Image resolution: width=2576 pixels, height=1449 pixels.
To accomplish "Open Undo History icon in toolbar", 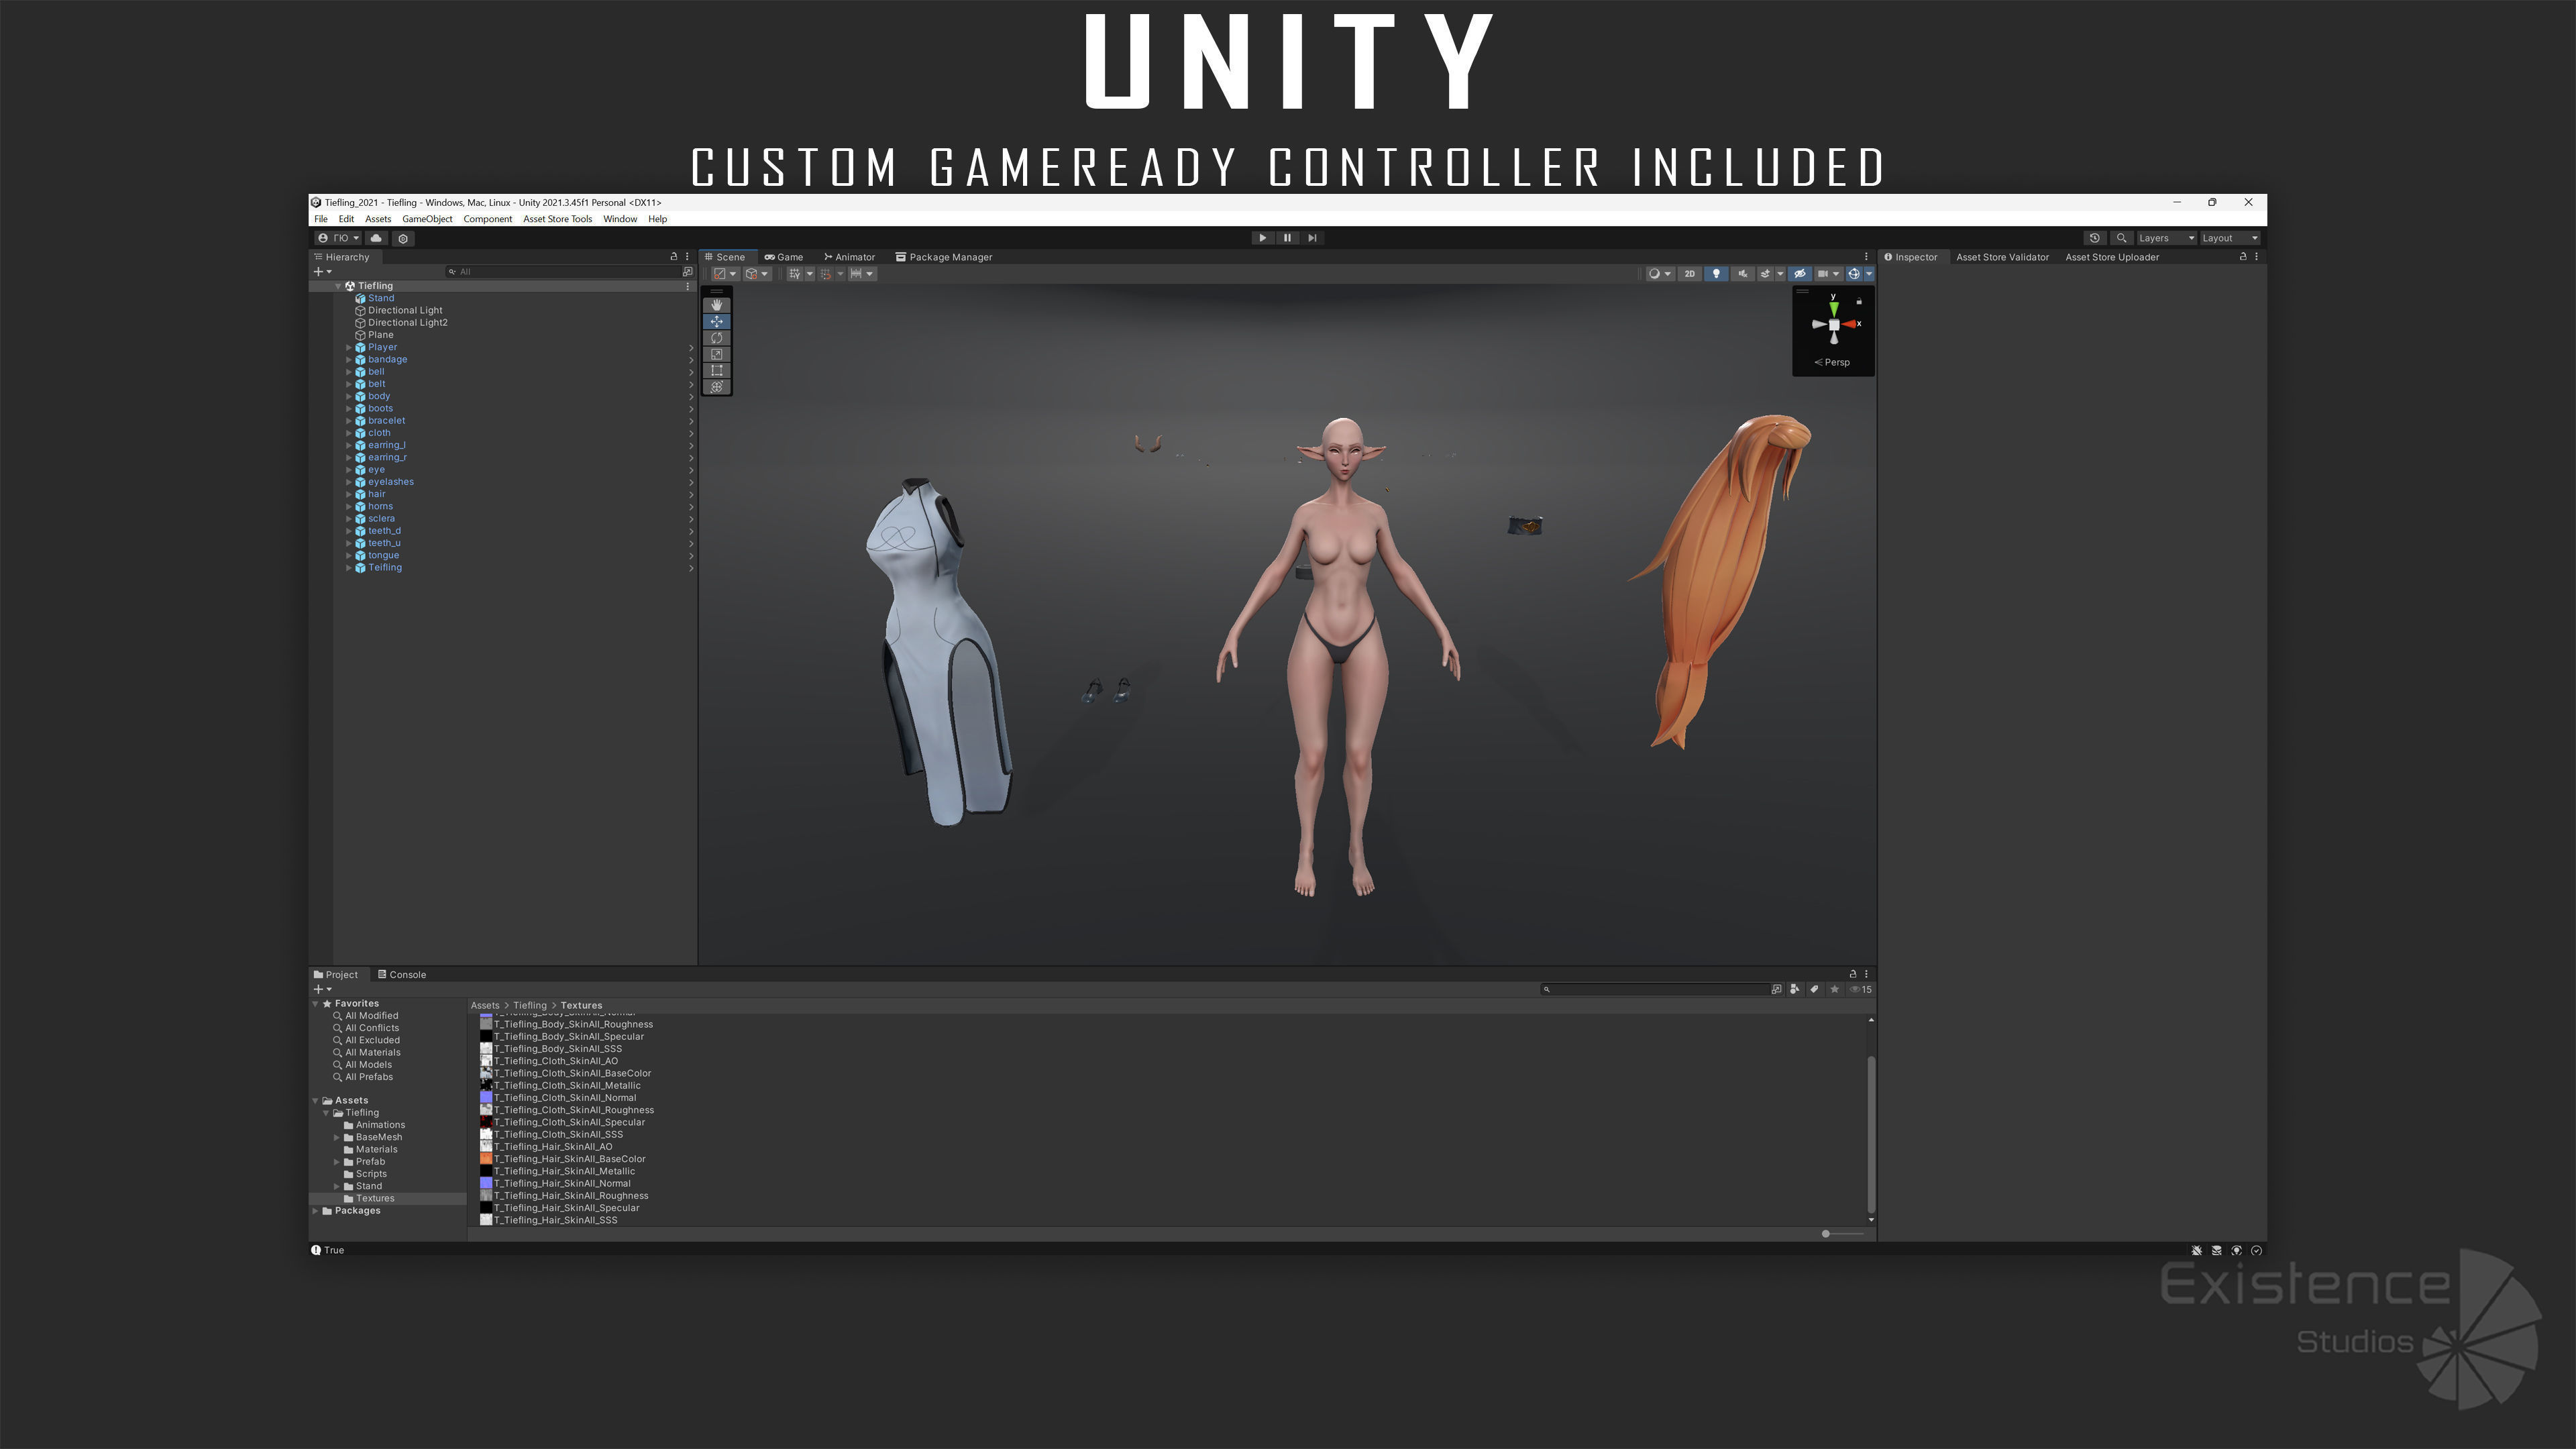I will 2094,238.
